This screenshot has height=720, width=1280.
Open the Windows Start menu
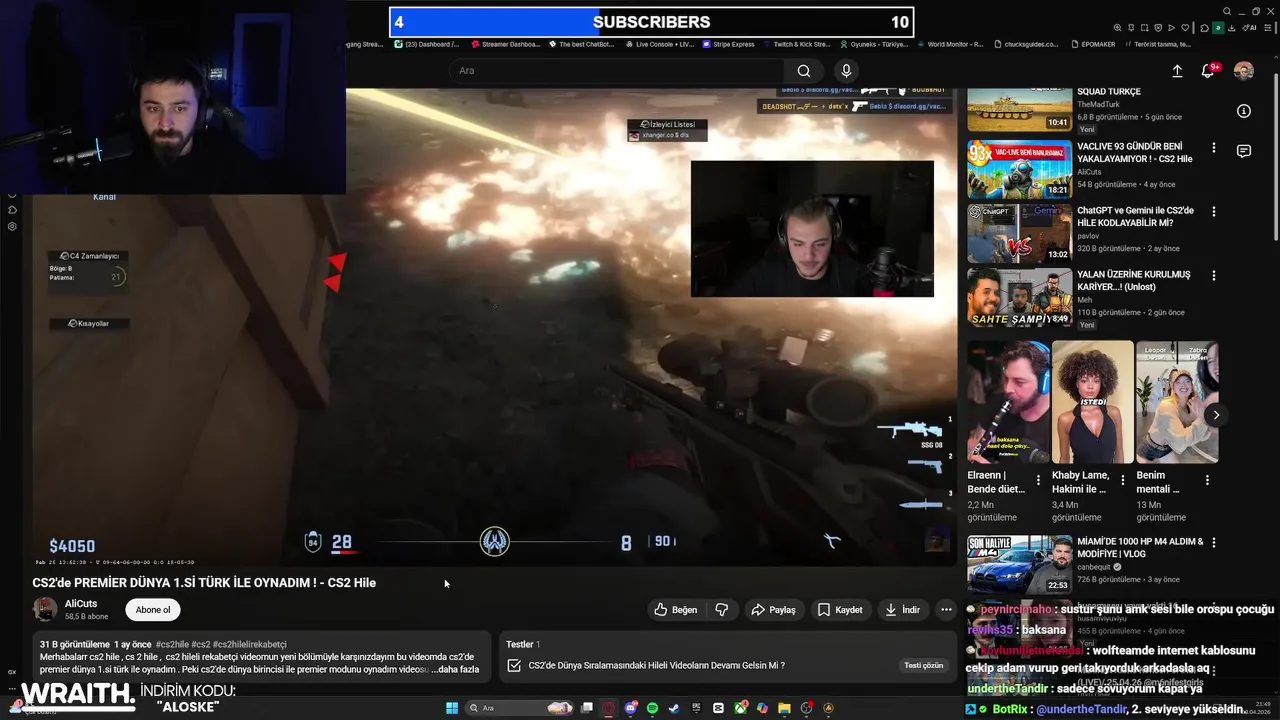point(452,708)
